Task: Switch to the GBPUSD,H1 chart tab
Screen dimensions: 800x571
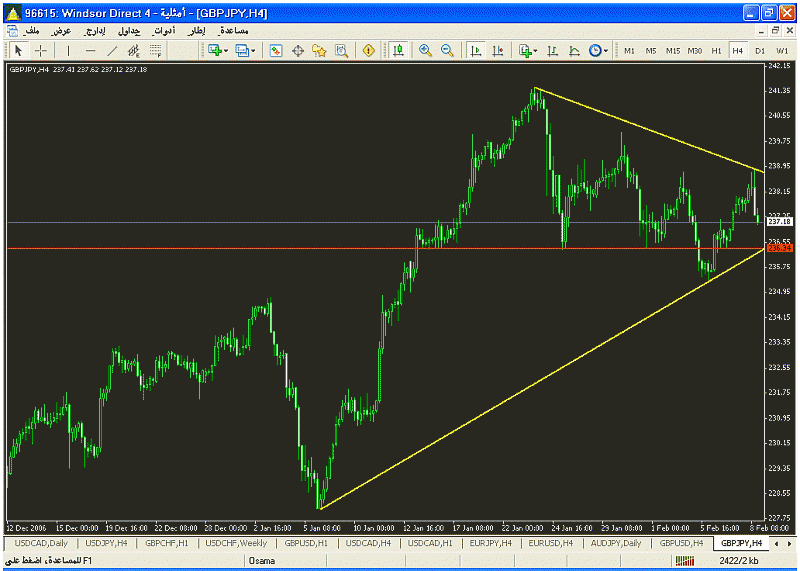Action: coord(306,543)
